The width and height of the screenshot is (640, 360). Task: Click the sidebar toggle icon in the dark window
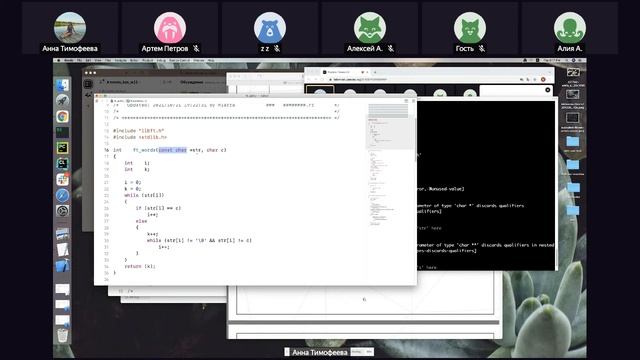pos(88,84)
